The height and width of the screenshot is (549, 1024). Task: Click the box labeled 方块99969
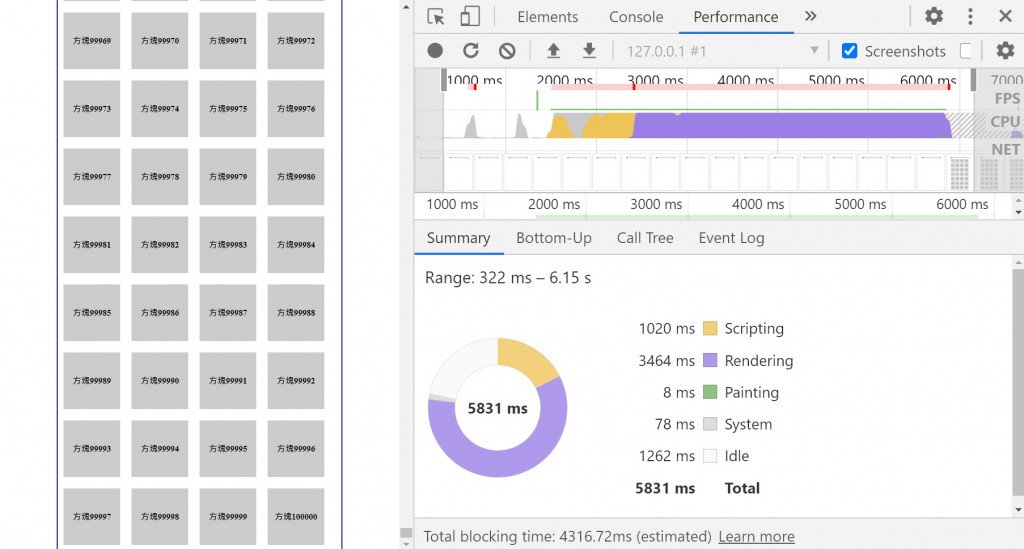click(x=92, y=40)
